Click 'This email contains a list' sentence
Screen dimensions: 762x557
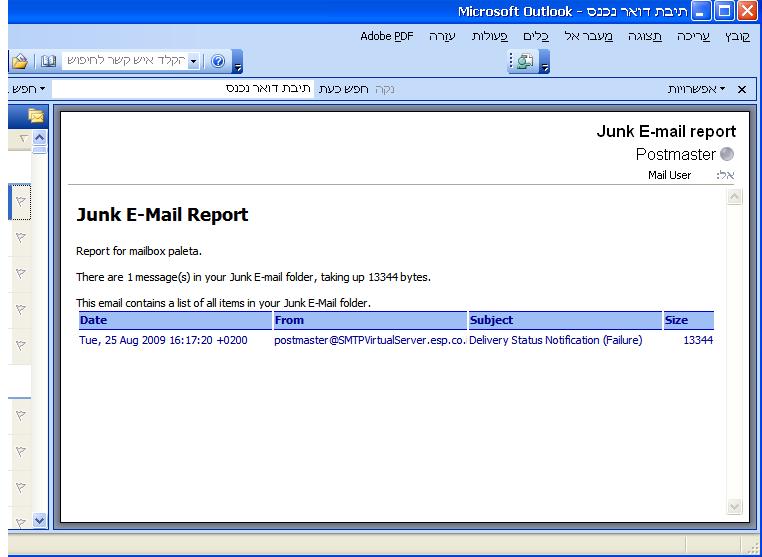[224, 303]
